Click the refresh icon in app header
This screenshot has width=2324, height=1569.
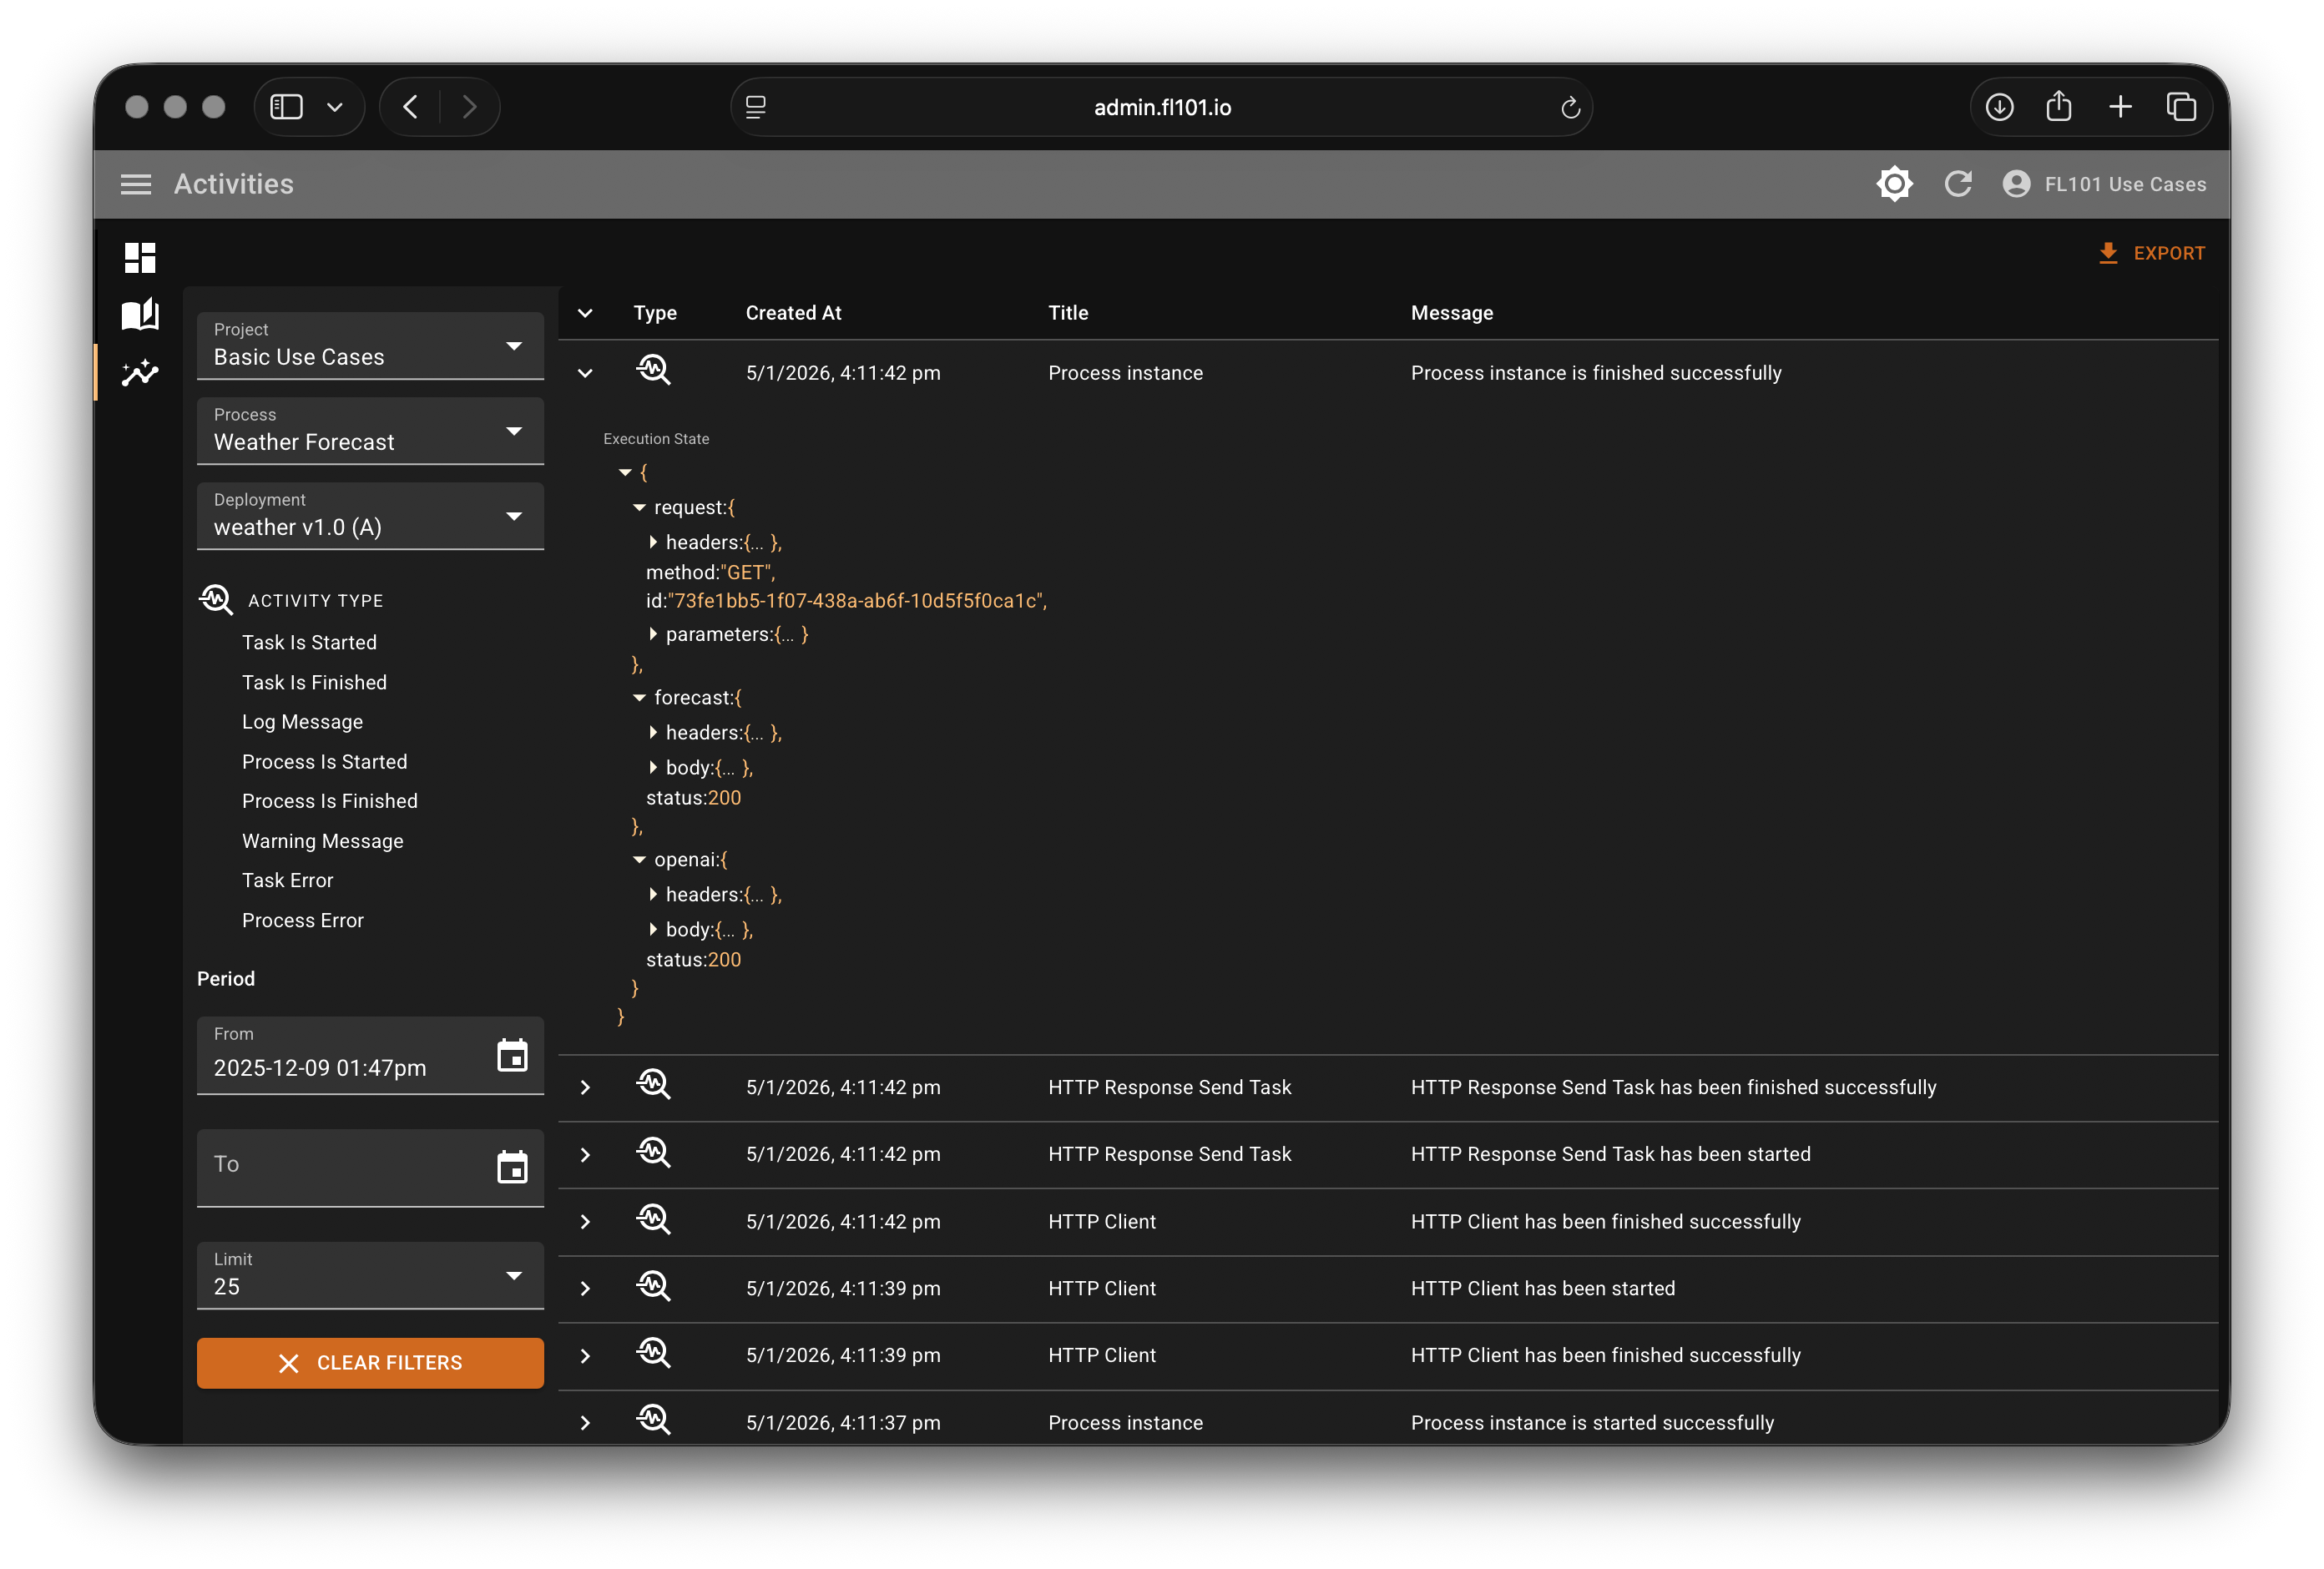(x=1957, y=184)
